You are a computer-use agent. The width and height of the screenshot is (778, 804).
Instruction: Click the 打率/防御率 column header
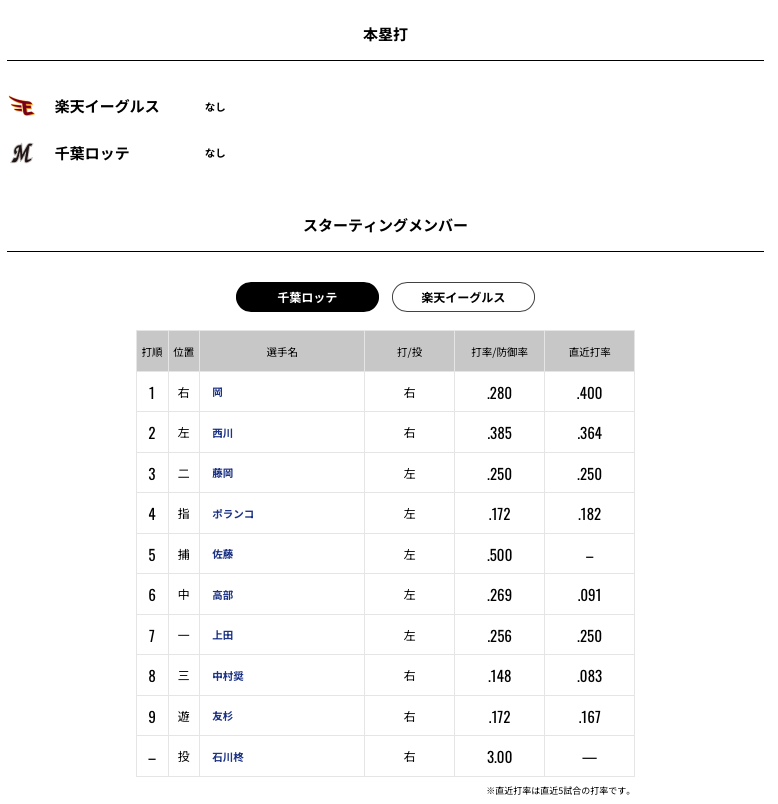point(500,352)
